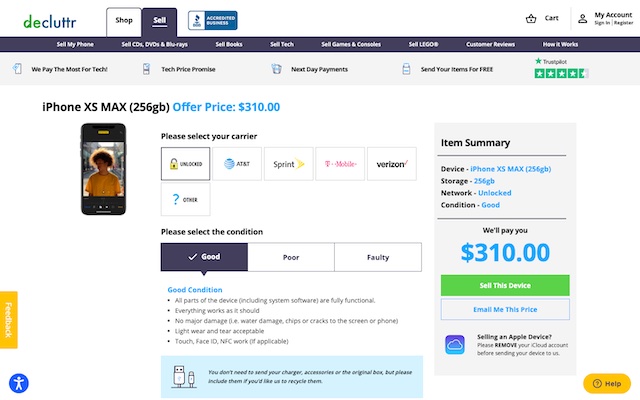
Task: Click the iCloud icon in Apple reminder
Action: tap(455, 343)
